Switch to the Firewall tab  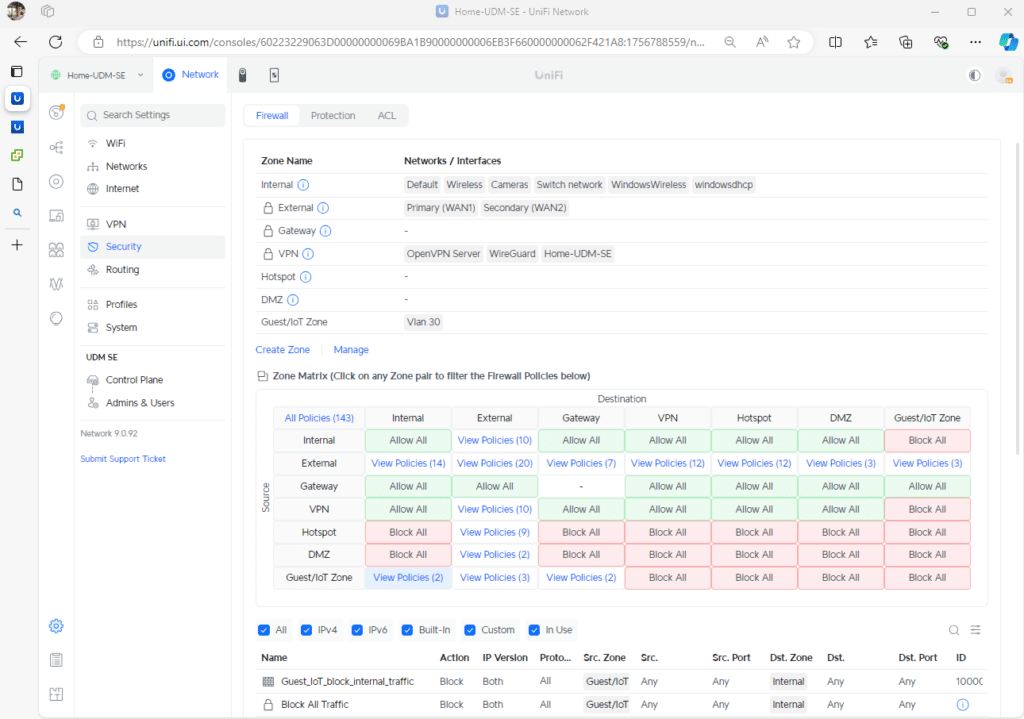point(272,116)
